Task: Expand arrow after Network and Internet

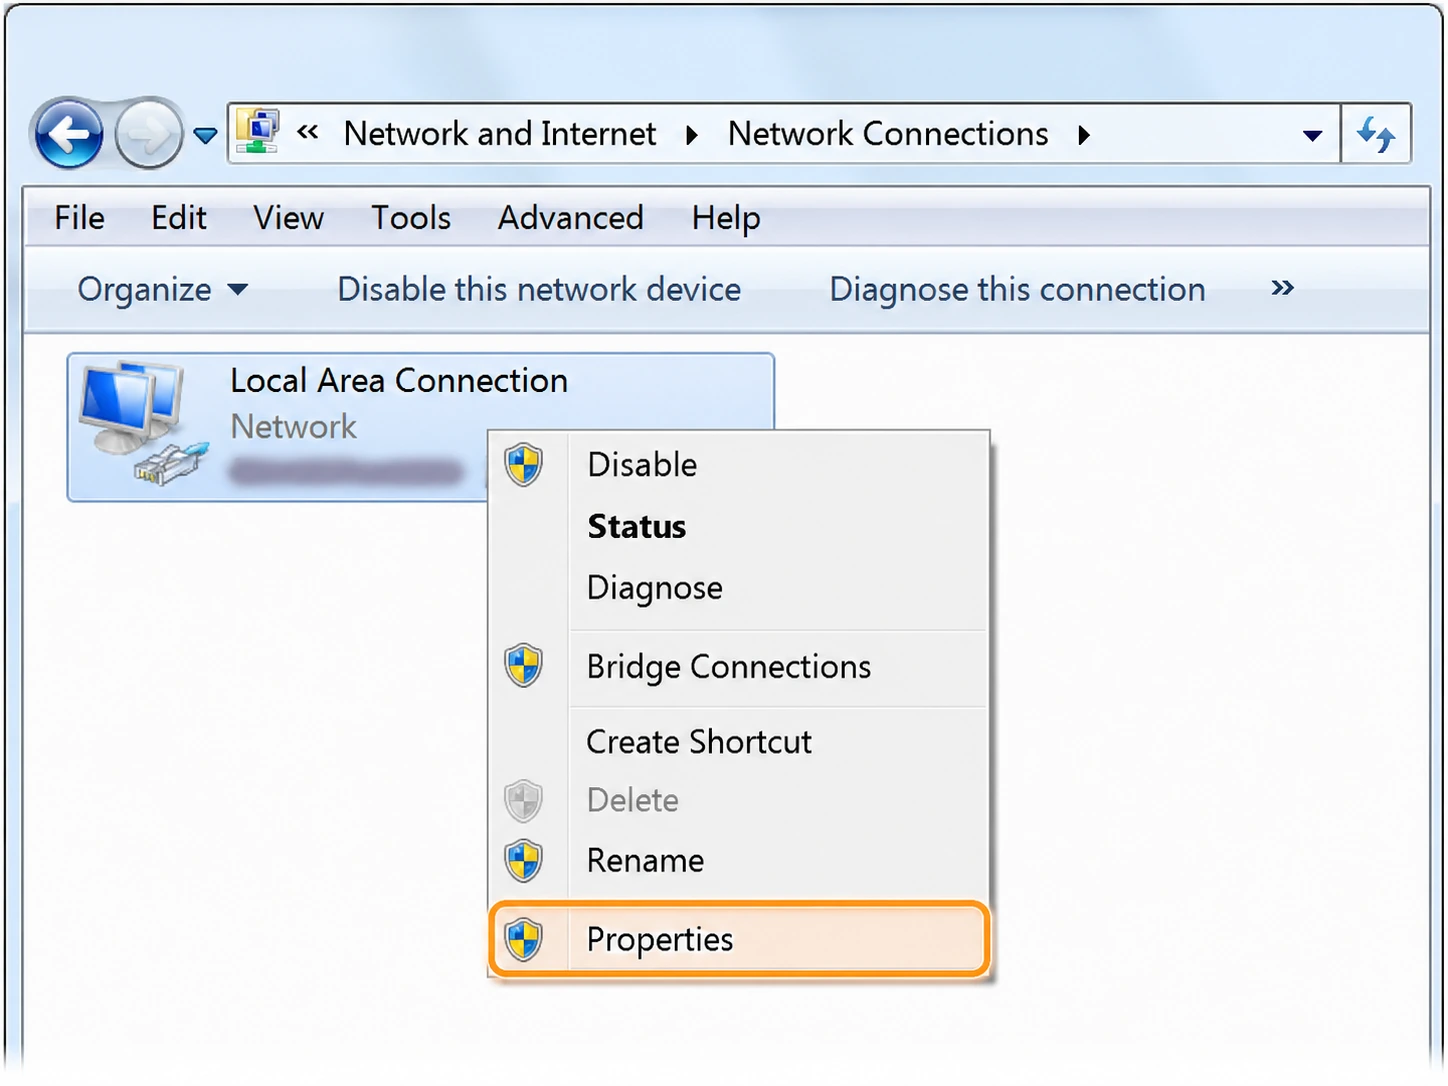Action: tap(691, 135)
